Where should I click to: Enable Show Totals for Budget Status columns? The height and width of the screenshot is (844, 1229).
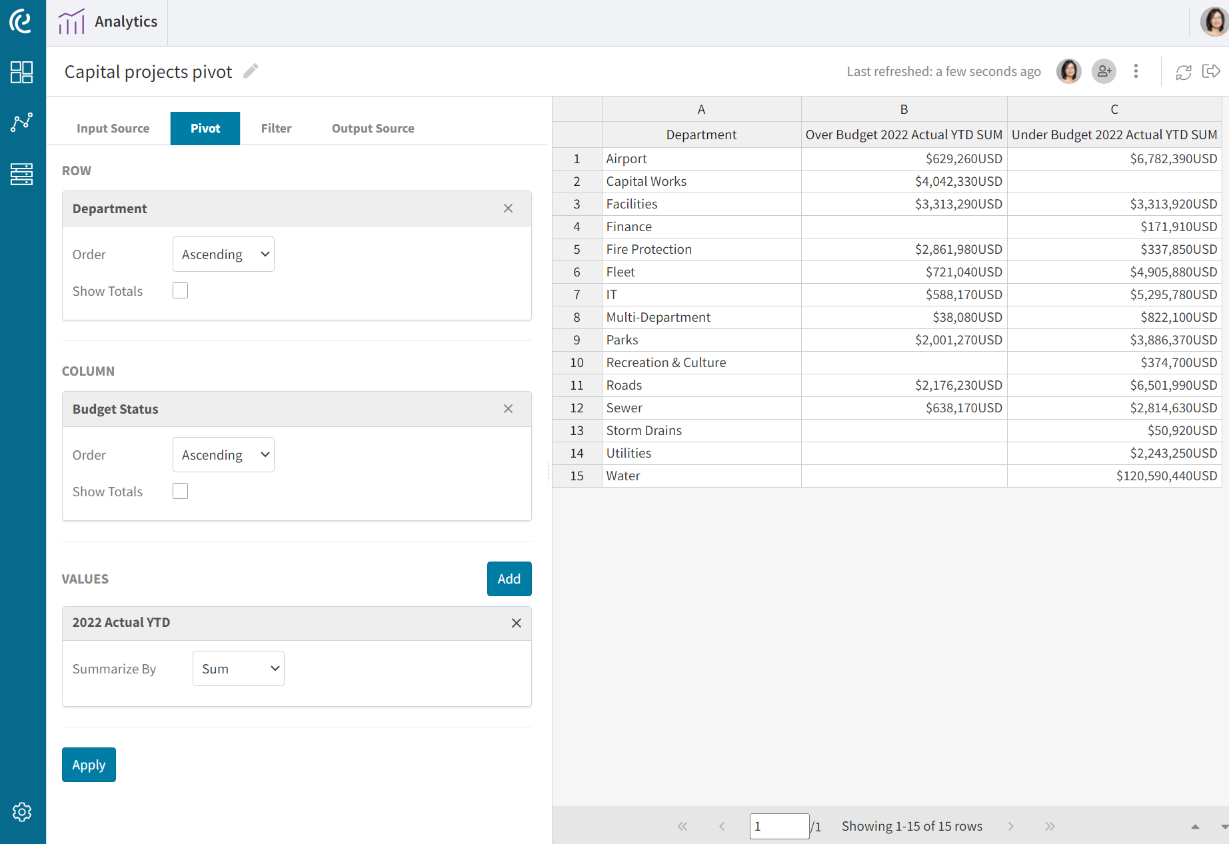(x=180, y=491)
